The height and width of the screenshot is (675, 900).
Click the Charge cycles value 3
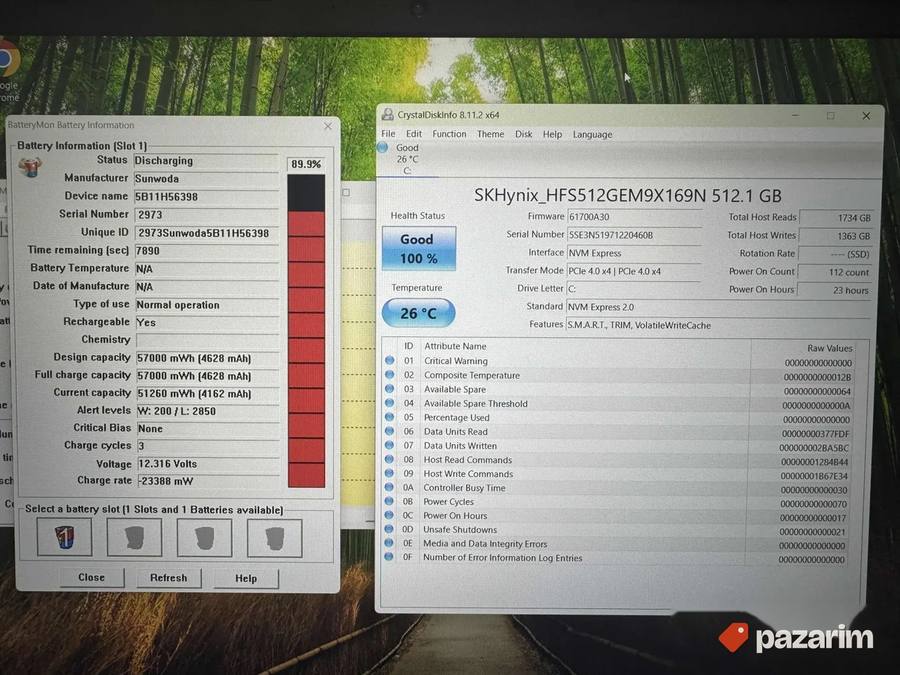tap(207, 446)
